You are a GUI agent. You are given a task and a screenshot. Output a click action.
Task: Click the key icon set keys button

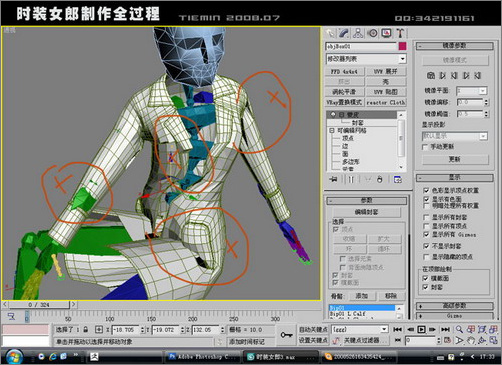[x=286, y=335]
